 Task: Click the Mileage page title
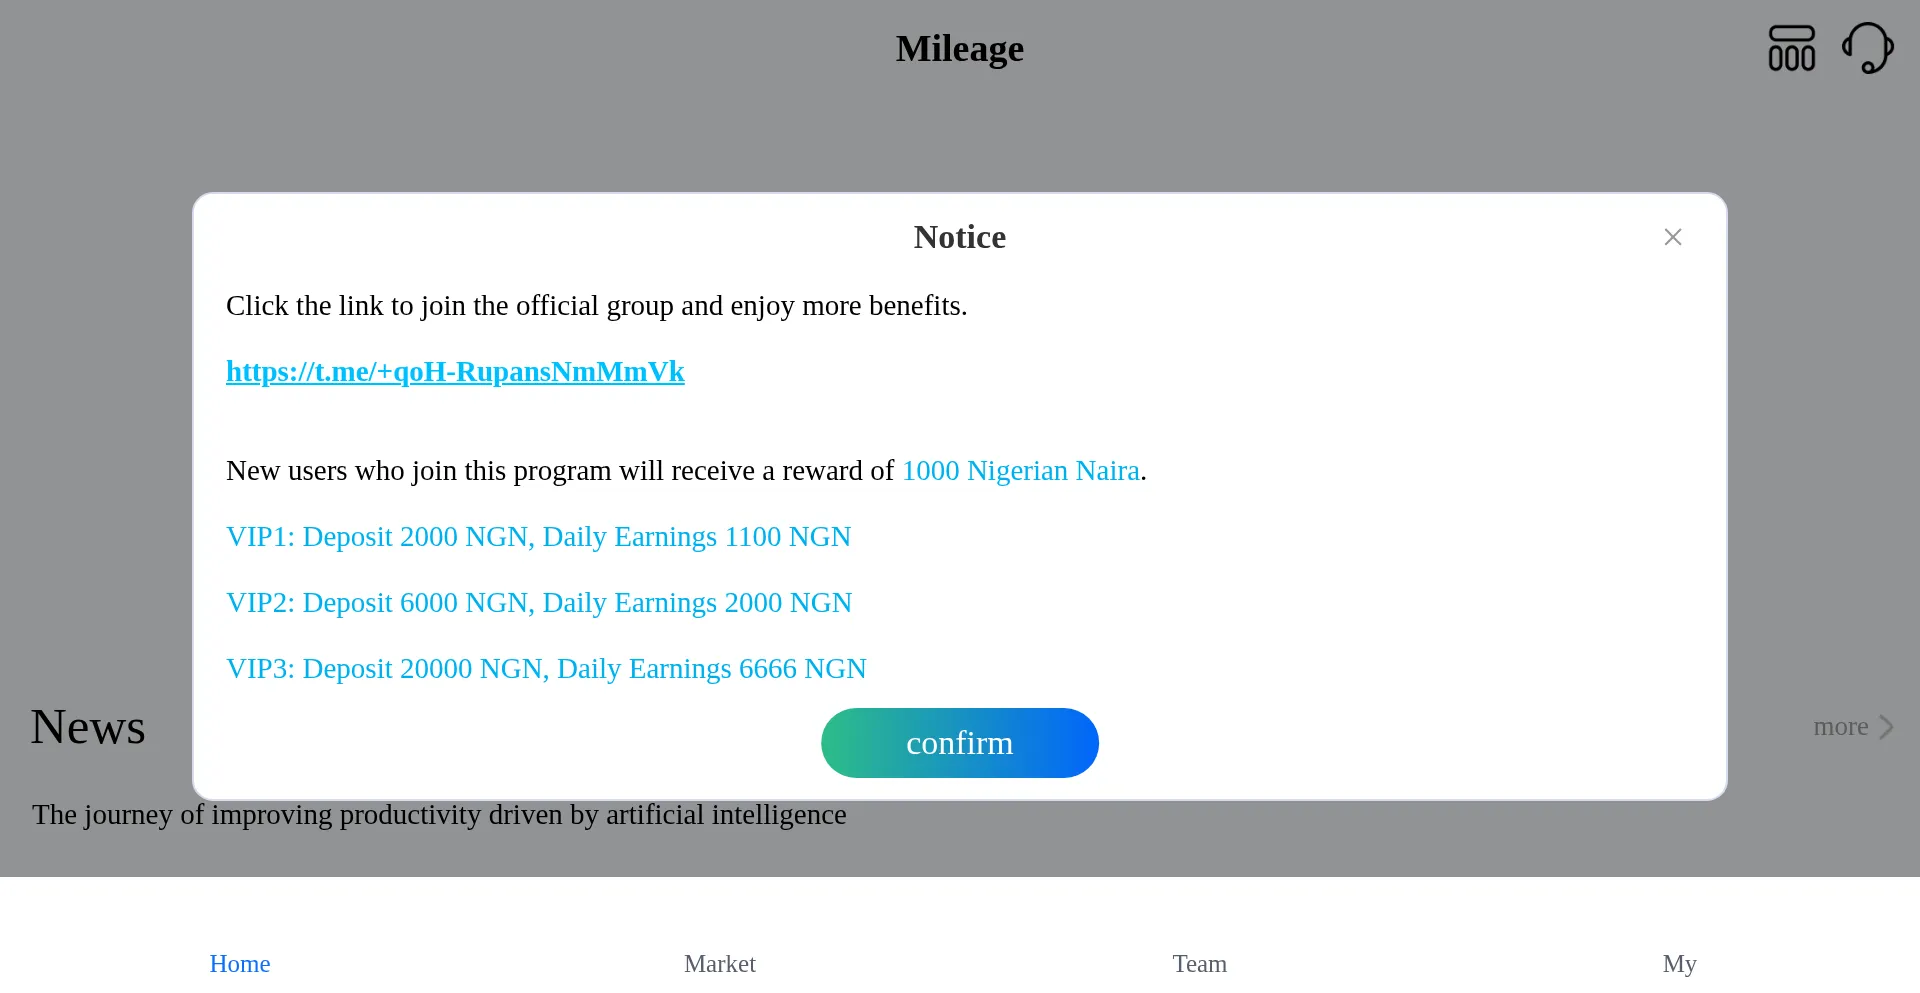pyautogui.click(x=959, y=49)
